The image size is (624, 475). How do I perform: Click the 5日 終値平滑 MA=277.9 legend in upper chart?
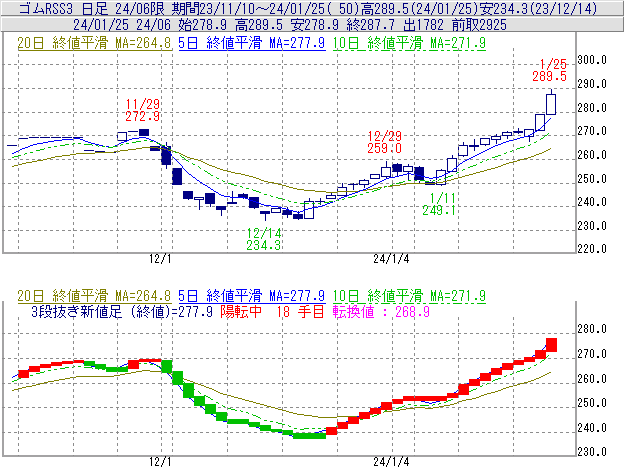click(x=252, y=43)
